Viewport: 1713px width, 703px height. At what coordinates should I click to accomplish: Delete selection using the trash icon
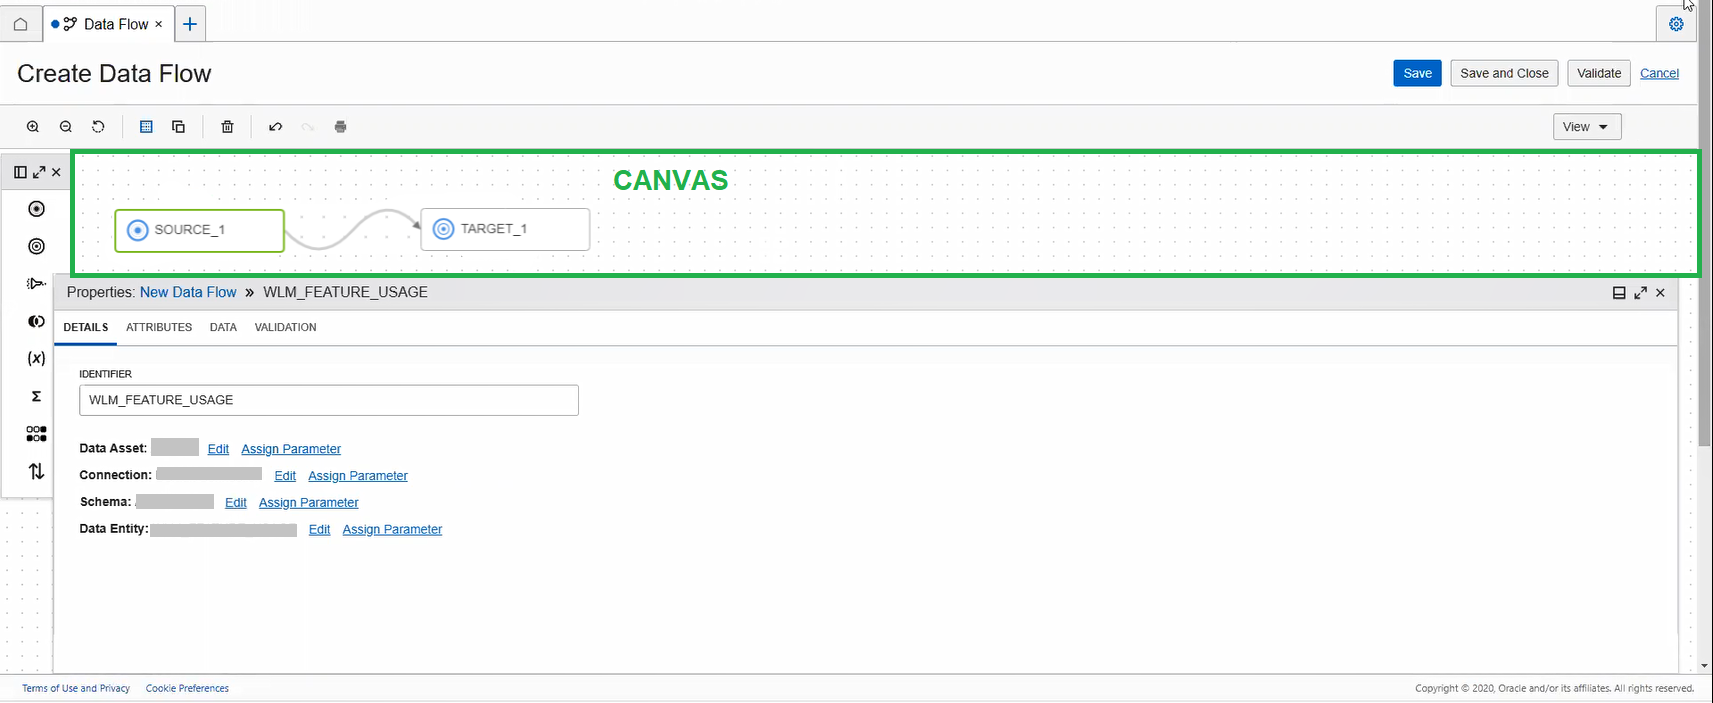(227, 126)
